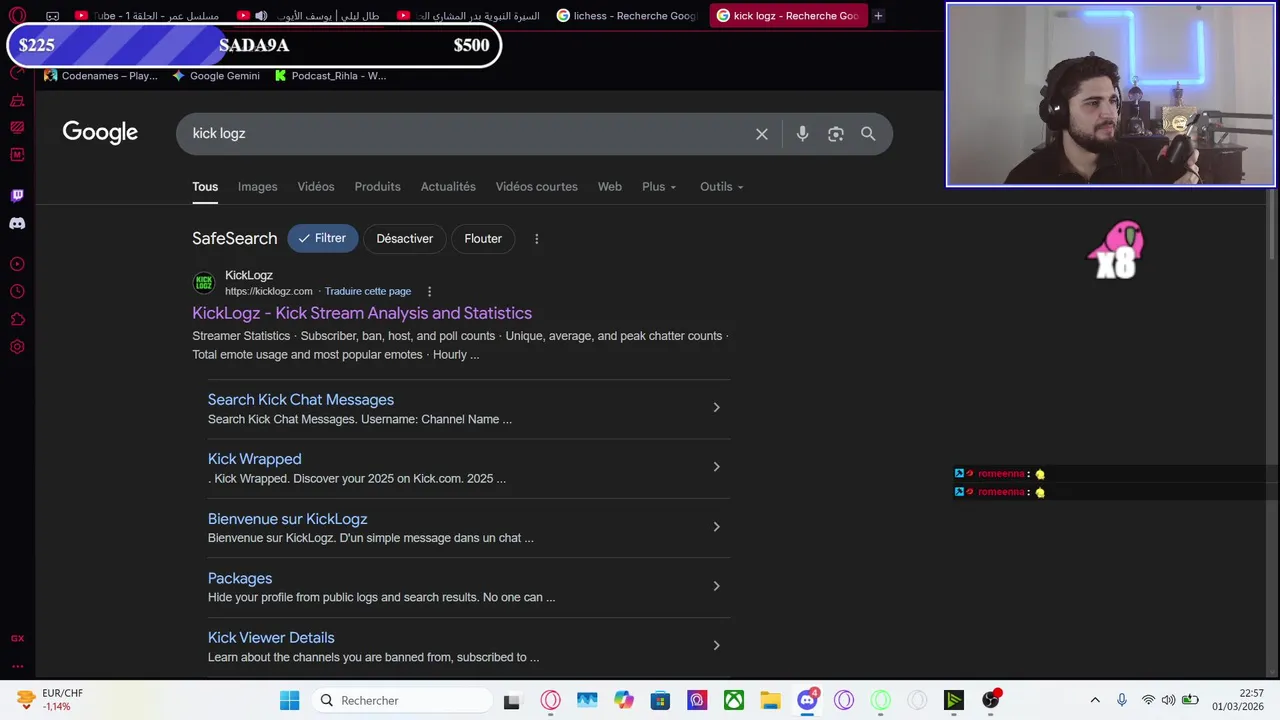Open sidebar settings gear icon
This screenshot has width=1280, height=720.
[17, 347]
